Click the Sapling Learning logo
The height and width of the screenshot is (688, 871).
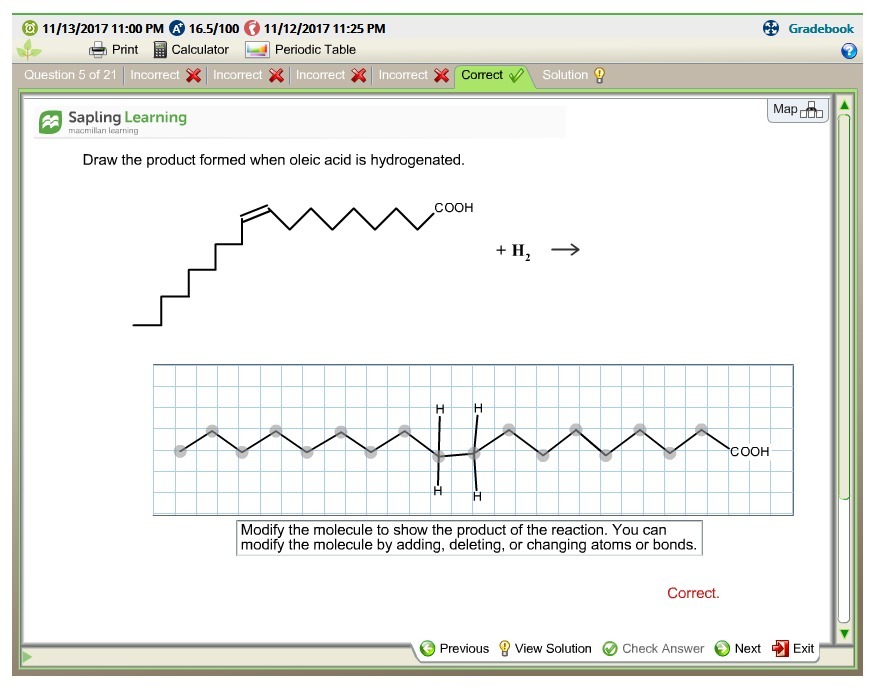(x=112, y=120)
